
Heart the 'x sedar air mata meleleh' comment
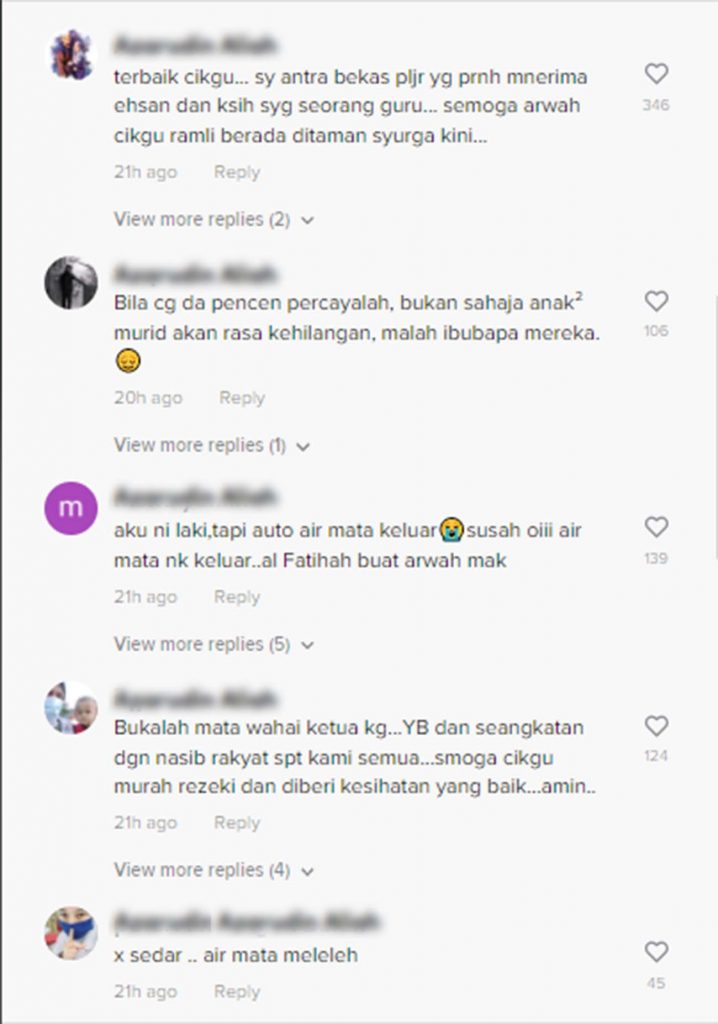pos(656,952)
